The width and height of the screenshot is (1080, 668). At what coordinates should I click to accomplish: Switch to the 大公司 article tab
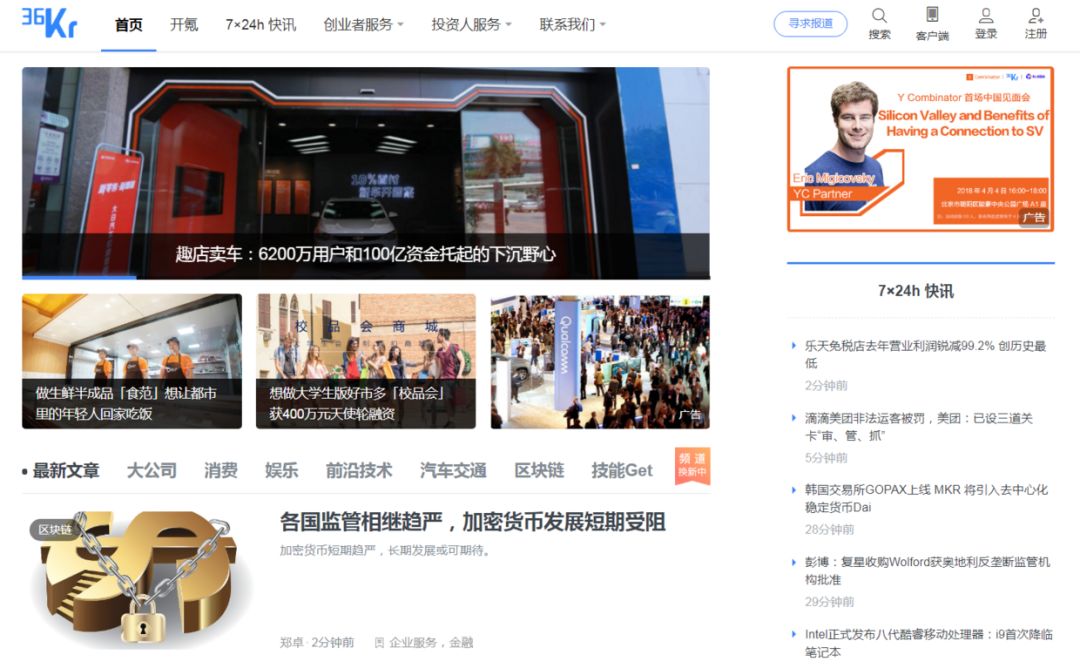pyautogui.click(x=151, y=471)
